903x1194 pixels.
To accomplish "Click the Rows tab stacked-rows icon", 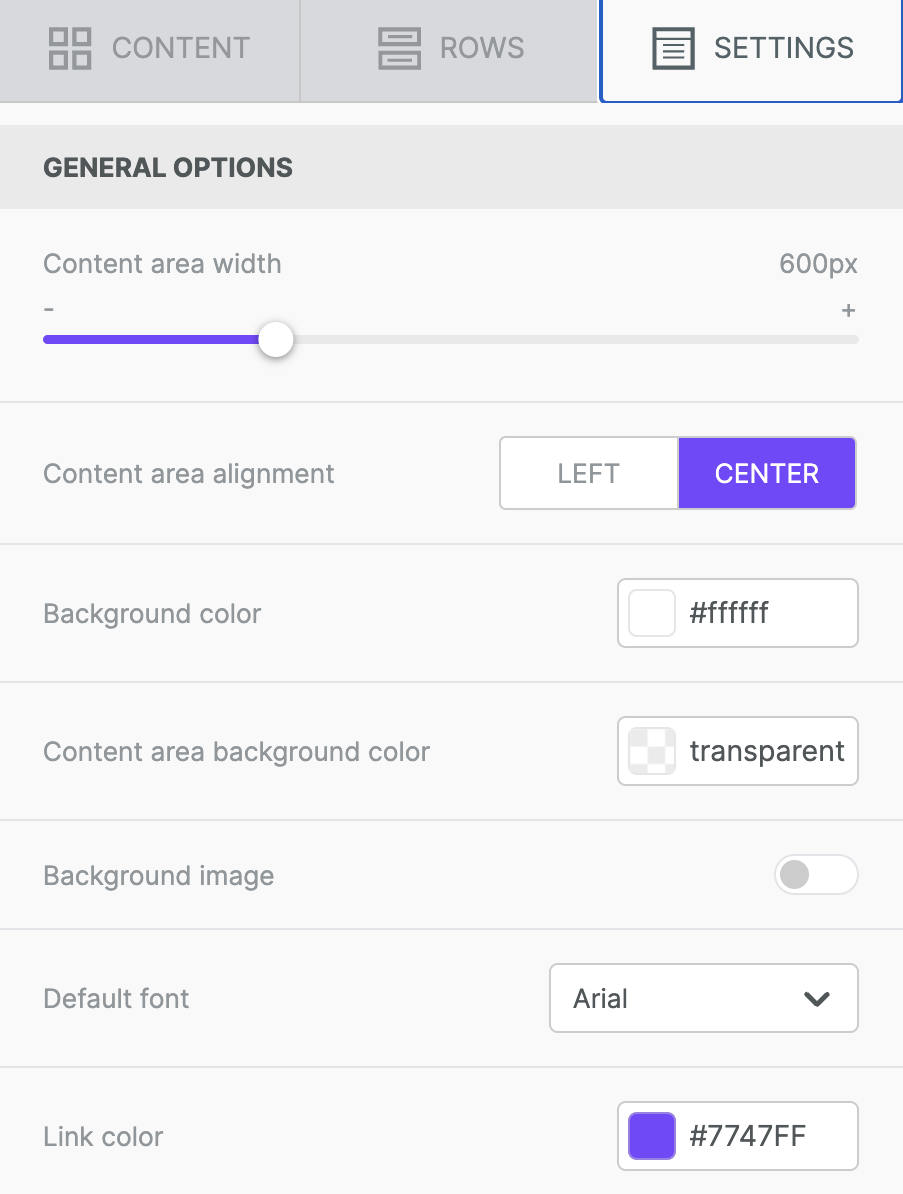I will point(399,47).
